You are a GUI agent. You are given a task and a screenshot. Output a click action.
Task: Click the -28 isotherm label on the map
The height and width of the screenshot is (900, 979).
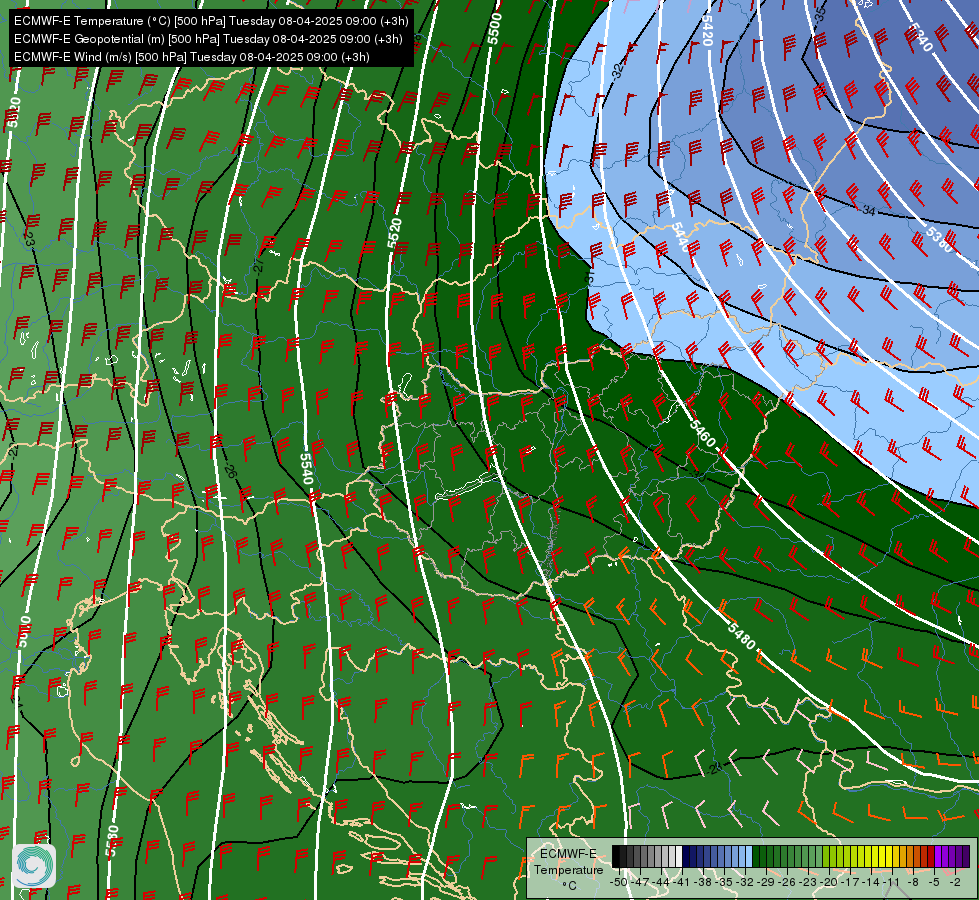click(716, 768)
